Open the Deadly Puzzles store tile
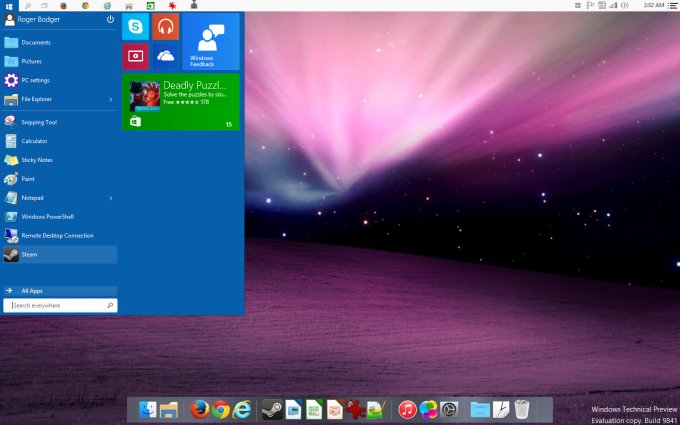Image resolution: width=680 pixels, height=425 pixels. coord(181,102)
